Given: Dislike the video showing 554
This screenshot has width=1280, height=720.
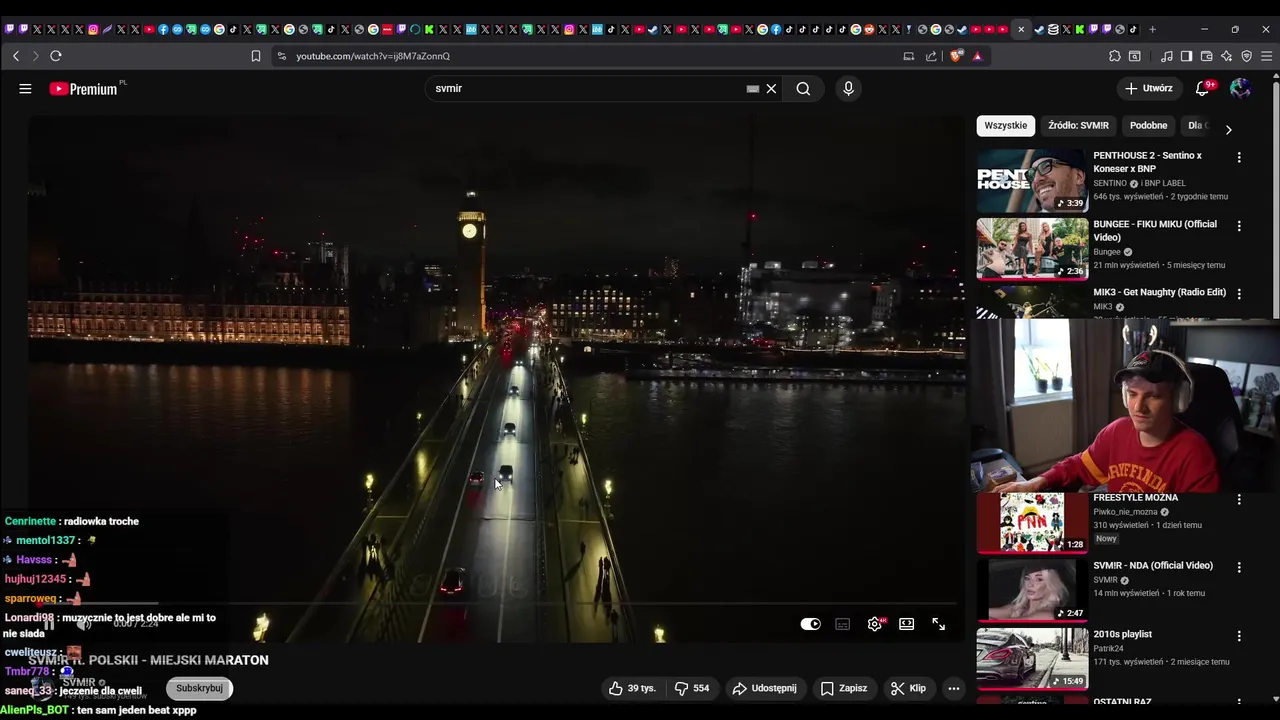Looking at the screenshot, I should pos(691,688).
